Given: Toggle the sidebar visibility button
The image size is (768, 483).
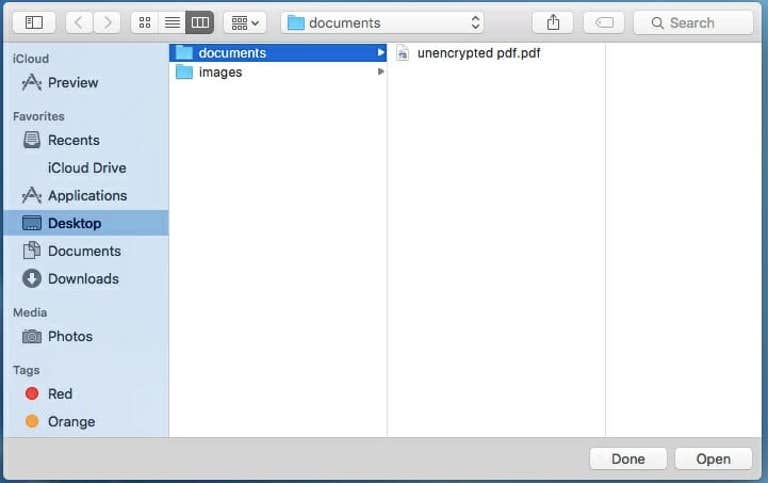Looking at the screenshot, I should (x=34, y=23).
